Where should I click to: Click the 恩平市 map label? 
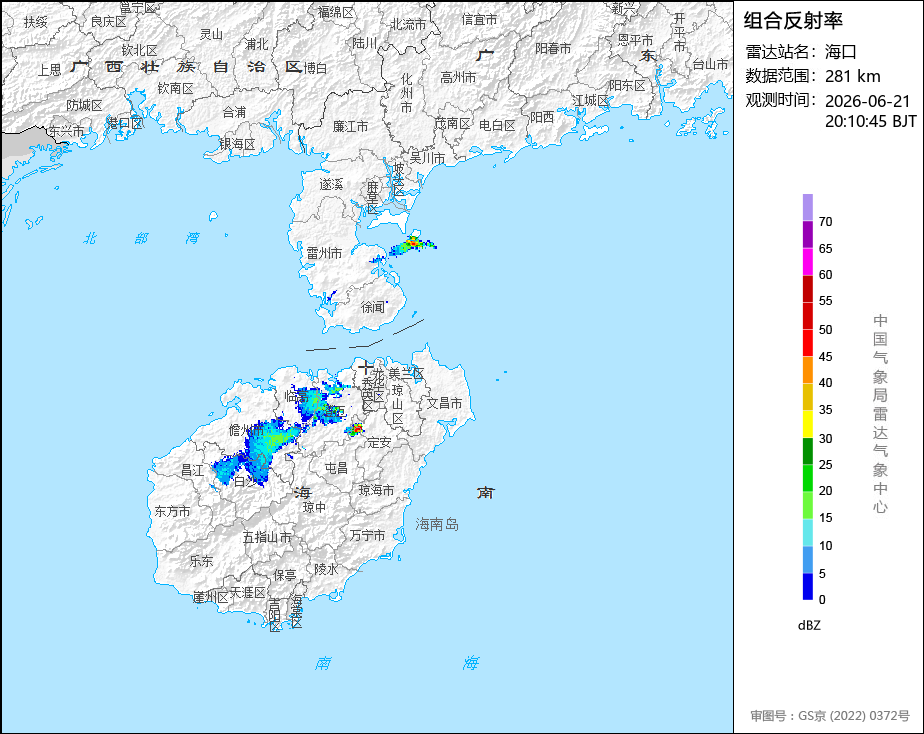pyautogui.click(x=635, y=39)
